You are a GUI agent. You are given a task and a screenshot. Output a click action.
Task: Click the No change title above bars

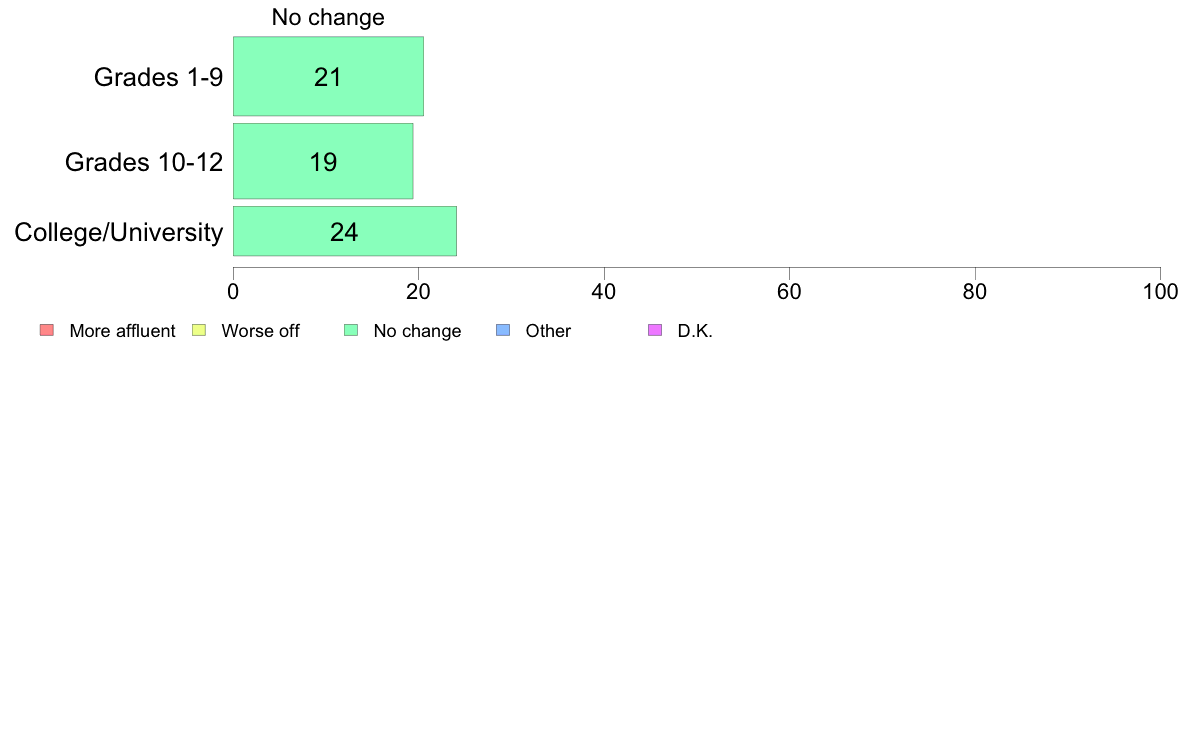click(x=328, y=17)
